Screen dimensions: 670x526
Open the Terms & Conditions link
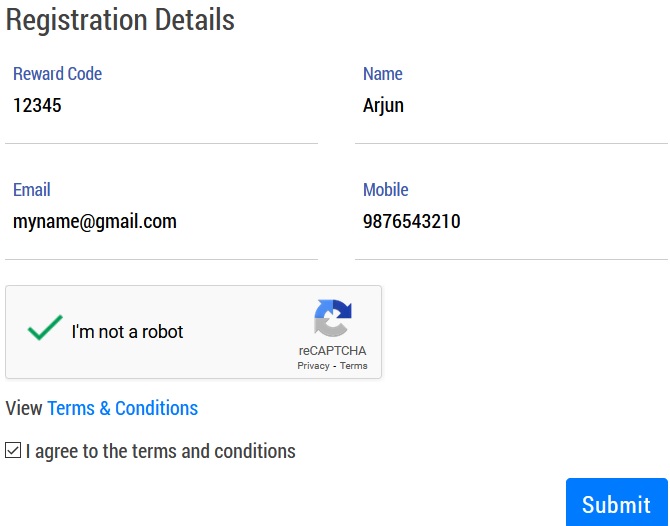122,408
